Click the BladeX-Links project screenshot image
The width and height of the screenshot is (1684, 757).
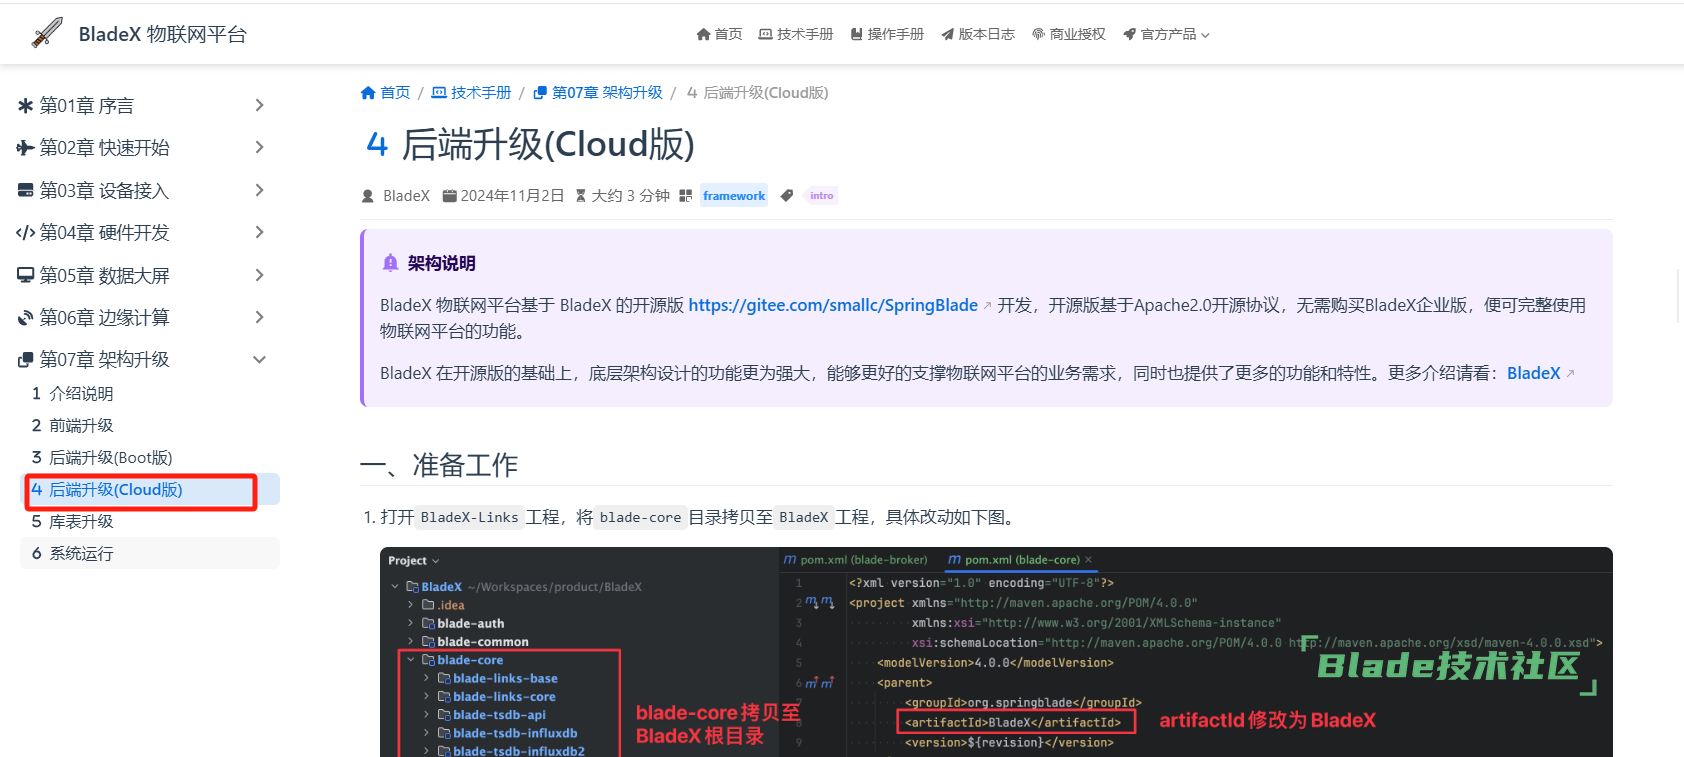[x=996, y=652]
